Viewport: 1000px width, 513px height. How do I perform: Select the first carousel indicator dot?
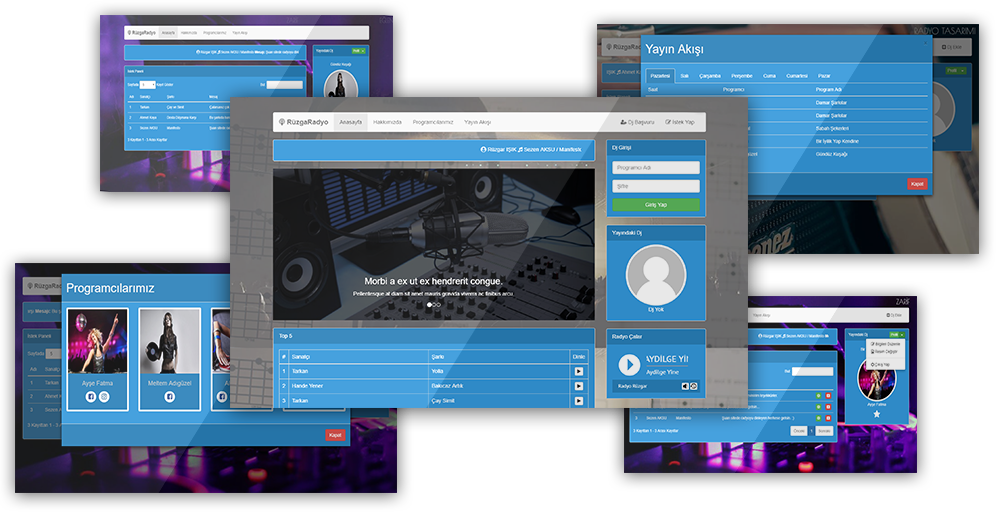click(x=430, y=305)
